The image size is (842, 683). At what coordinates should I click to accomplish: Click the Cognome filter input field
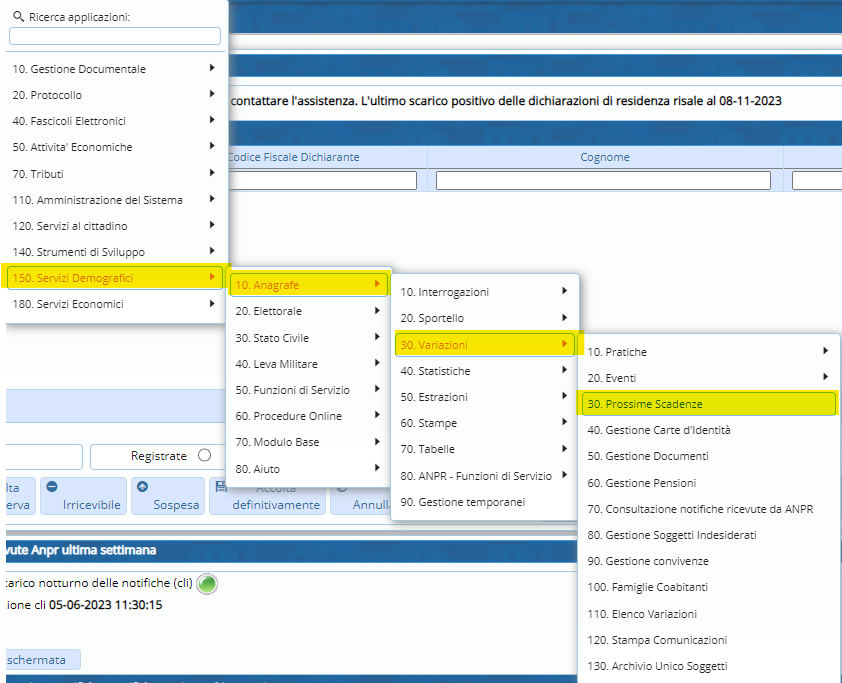click(x=603, y=180)
